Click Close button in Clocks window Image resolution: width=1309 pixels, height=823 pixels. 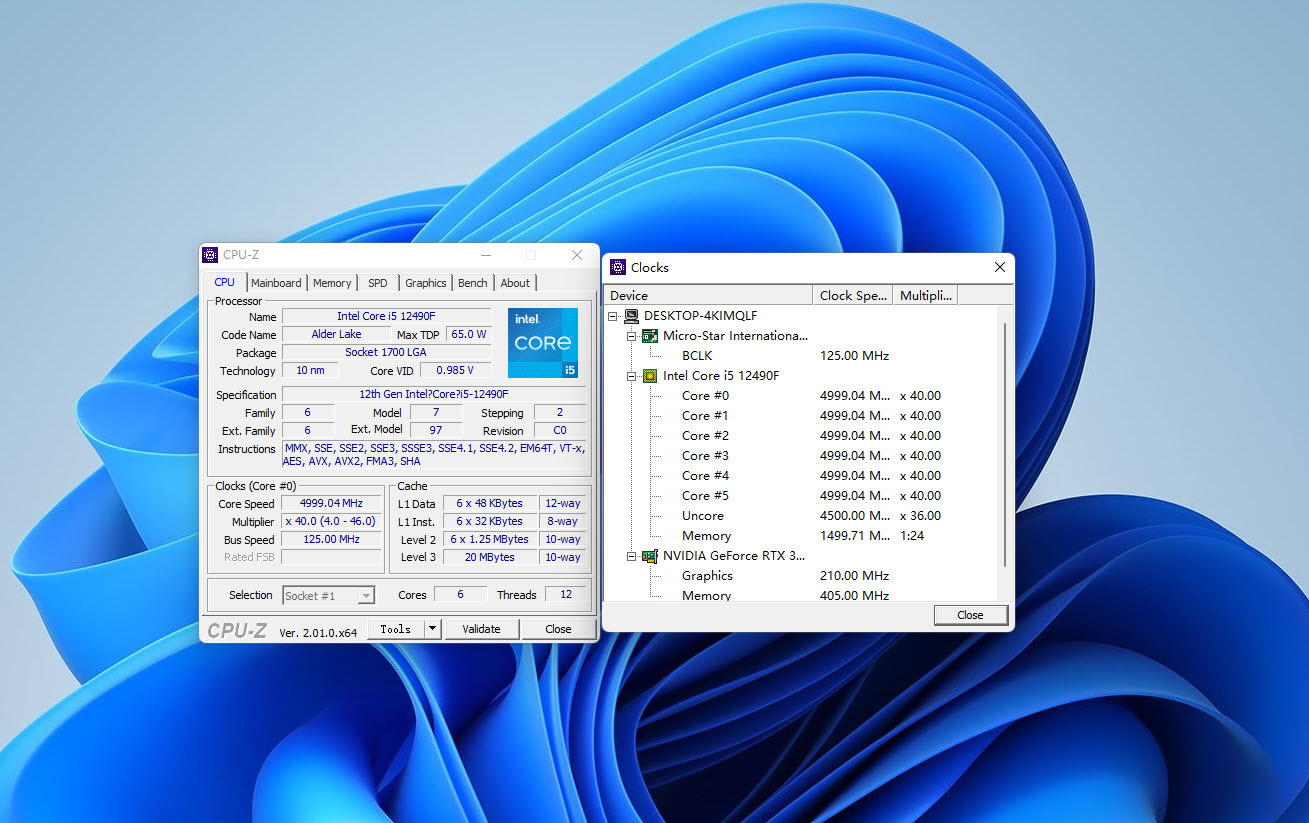969,615
